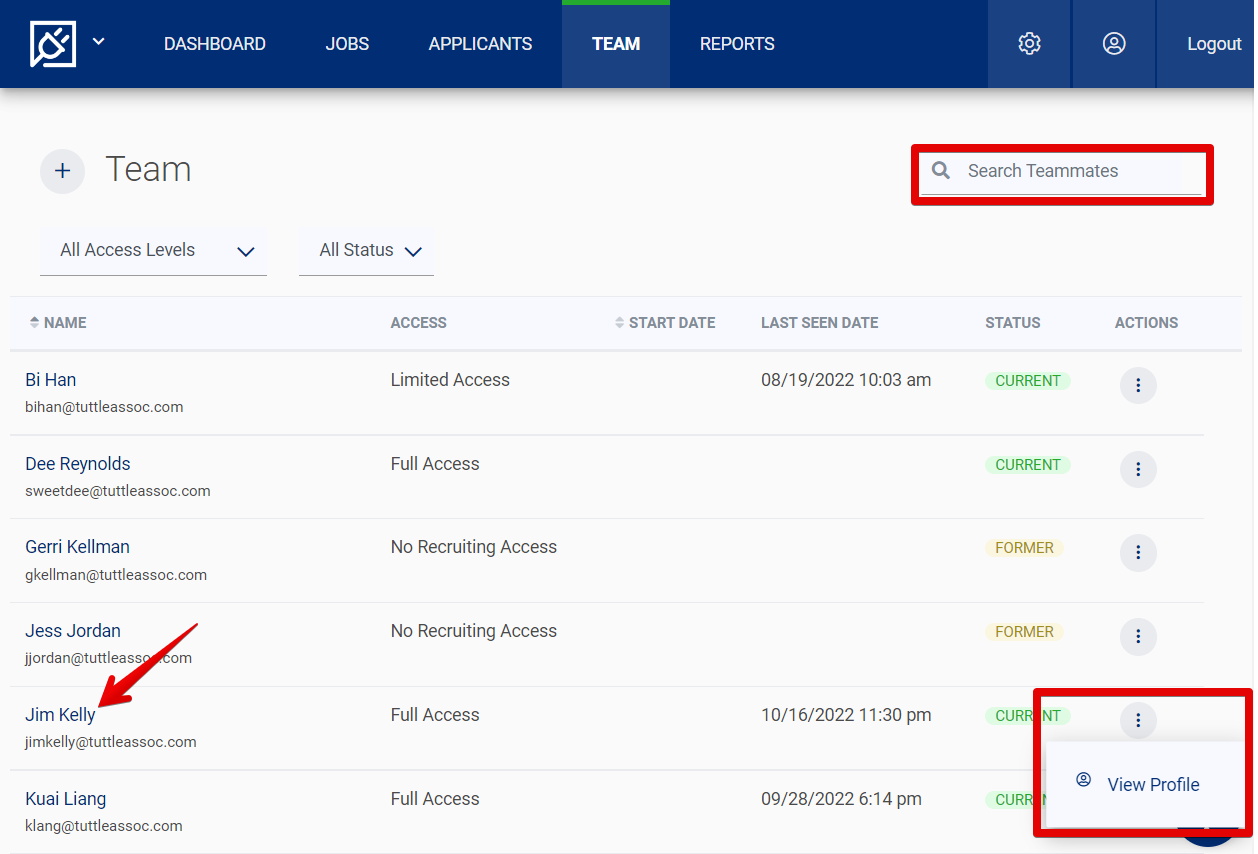The width and height of the screenshot is (1258, 854).
Task: Open the actions kebab menu for Kuai Liang
Action: 1138,804
